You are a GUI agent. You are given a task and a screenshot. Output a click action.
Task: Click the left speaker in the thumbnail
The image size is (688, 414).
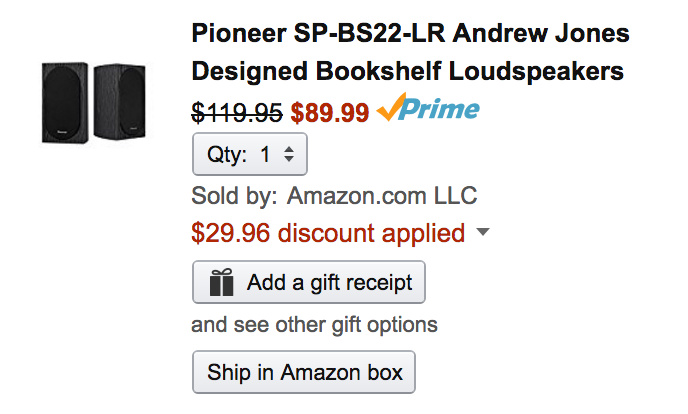(66, 102)
